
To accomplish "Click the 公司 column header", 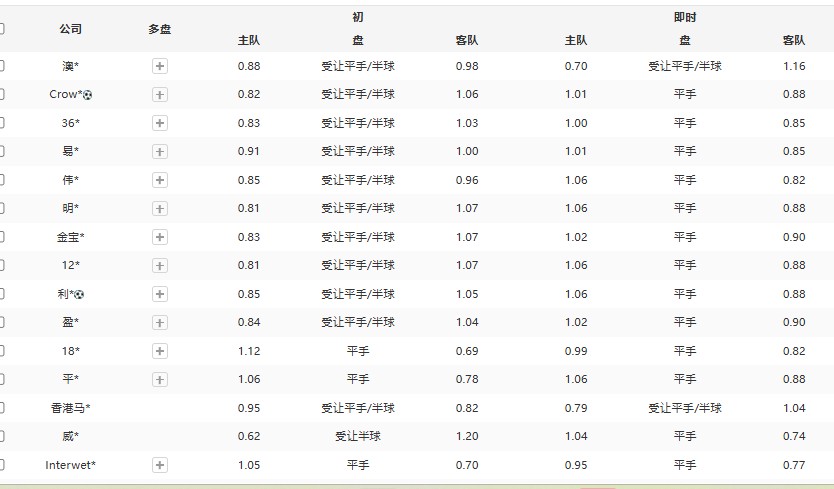I will tap(70, 29).
